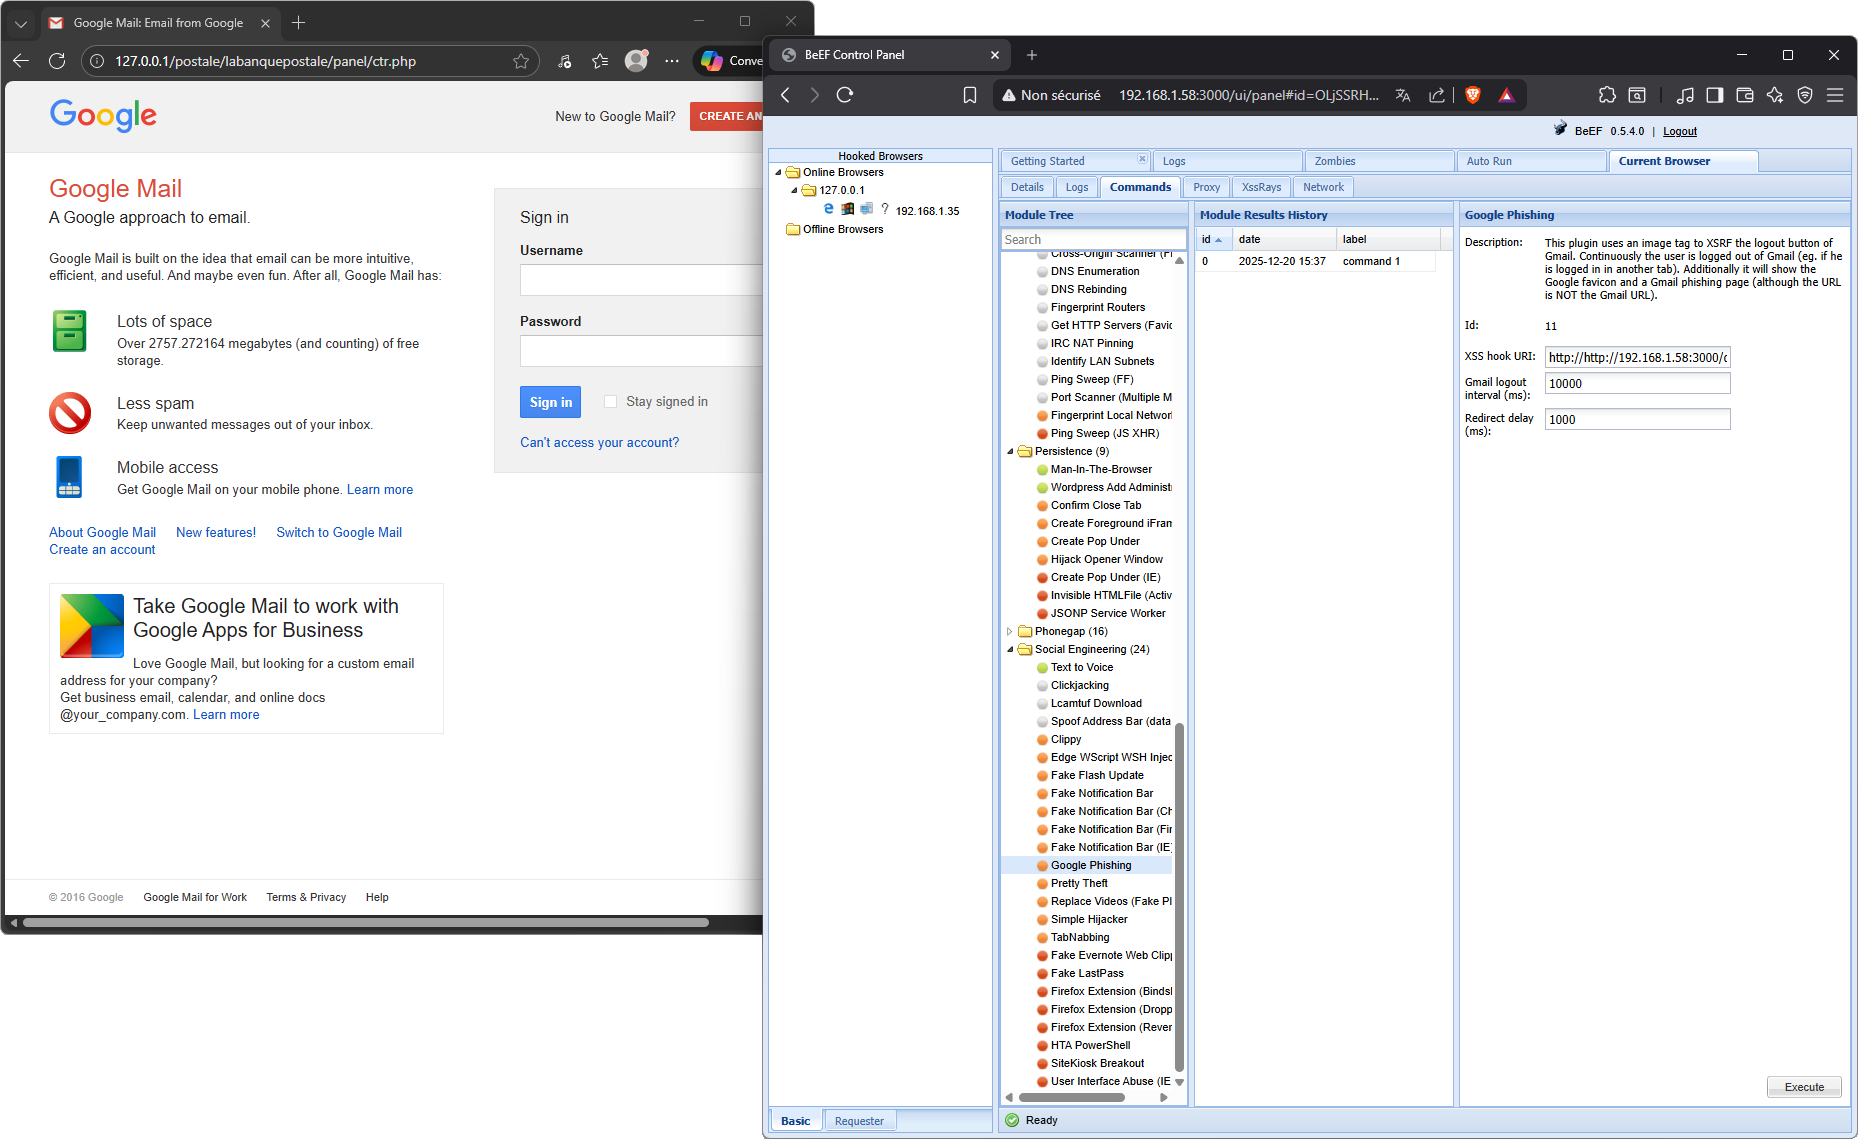Image resolution: width=1858 pixels, height=1139 pixels.
Task: Check the Stay signed in checkbox
Action: (610, 402)
